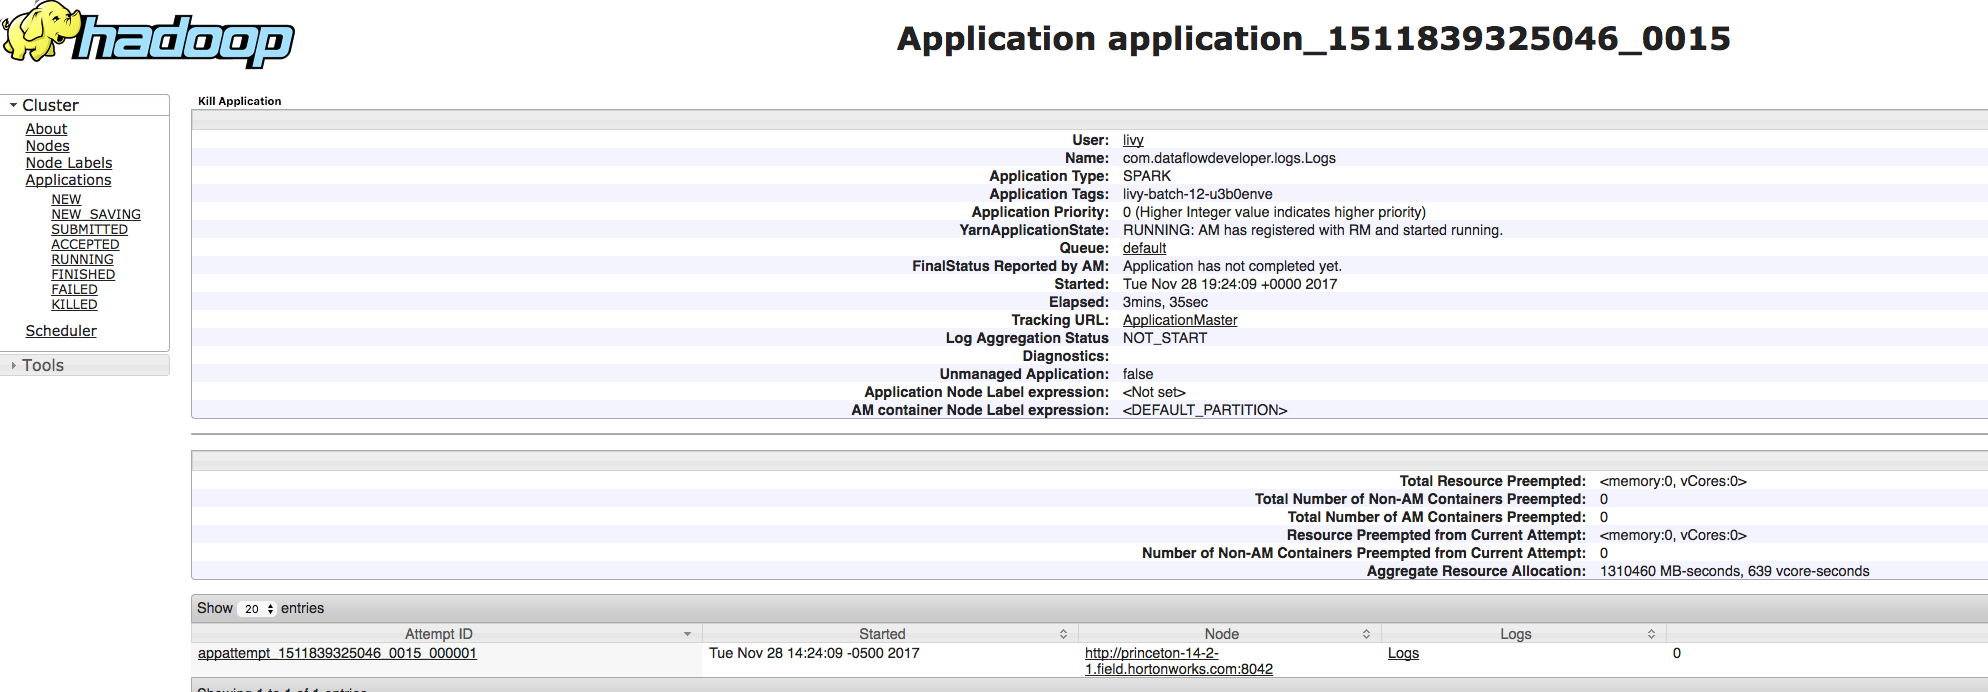This screenshot has height=692, width=1988.
Task: Sort by Attempt ID column arrow
Action: pos(687,634)
